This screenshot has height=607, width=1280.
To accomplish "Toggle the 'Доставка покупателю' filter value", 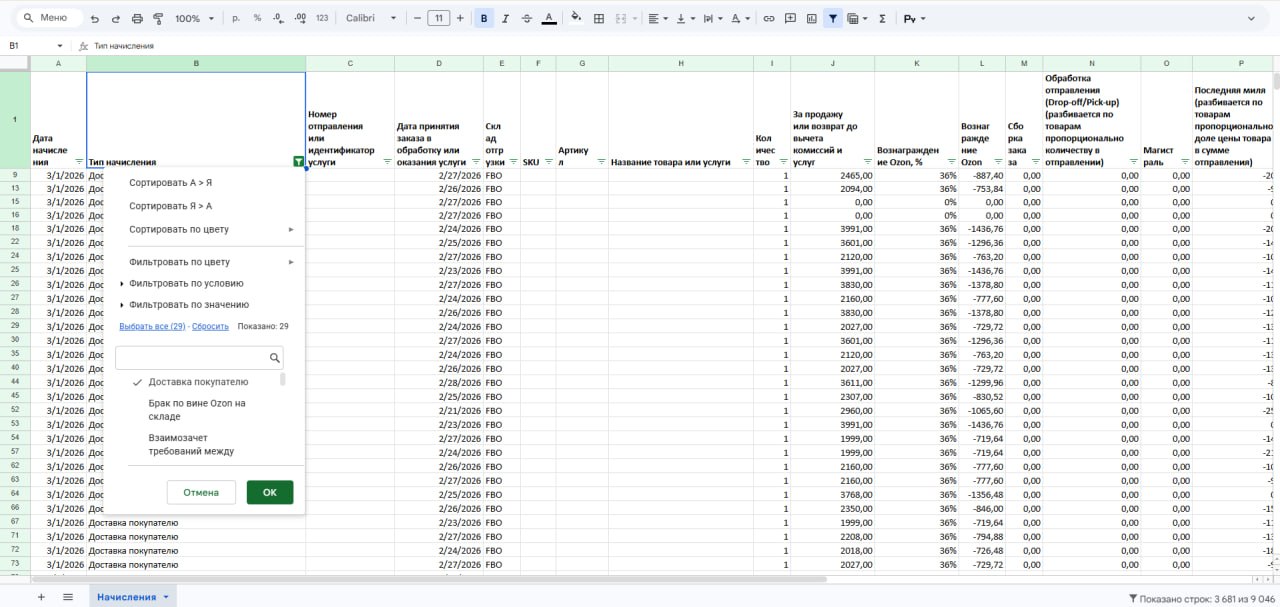I will pyautogui.click(x=198, y=382).
